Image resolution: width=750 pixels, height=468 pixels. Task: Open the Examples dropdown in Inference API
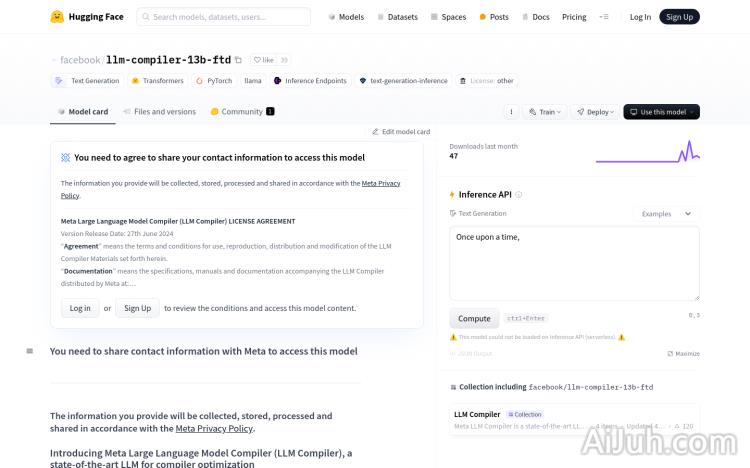click(666, 213)
